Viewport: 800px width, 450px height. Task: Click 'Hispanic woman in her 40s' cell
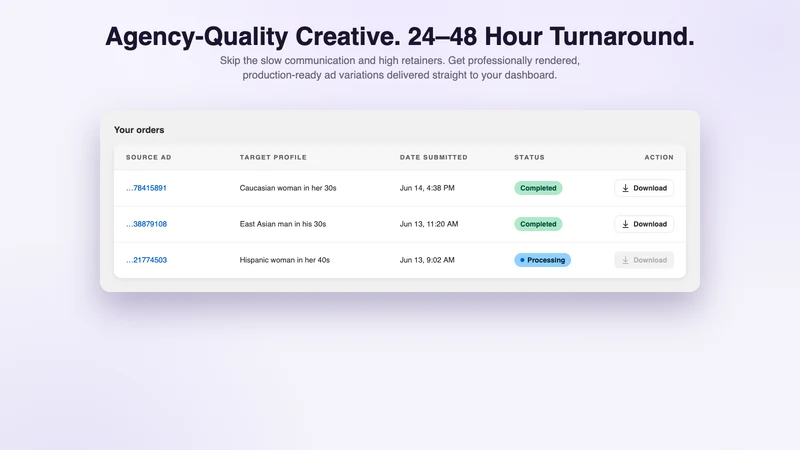(285, 260)
